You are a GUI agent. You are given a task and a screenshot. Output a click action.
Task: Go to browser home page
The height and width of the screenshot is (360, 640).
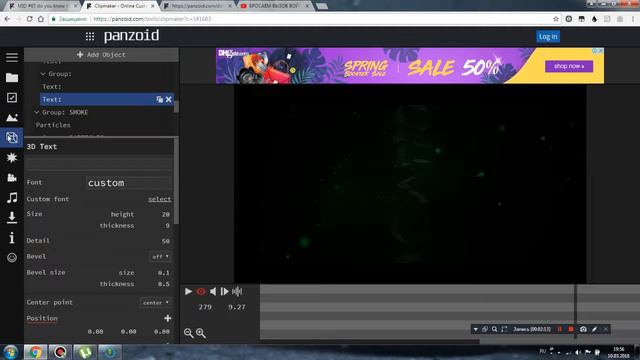tap(41, 19)
